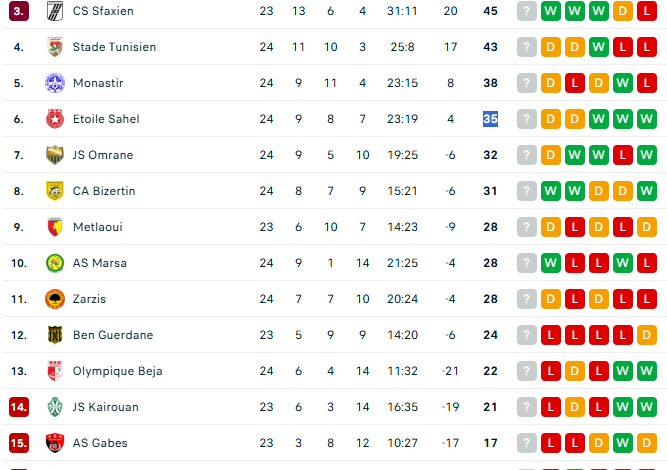The width and height of the screenshot is (667, 470).
Task: Click the Stade Tunisien team logo
Action: coord(55,47)
